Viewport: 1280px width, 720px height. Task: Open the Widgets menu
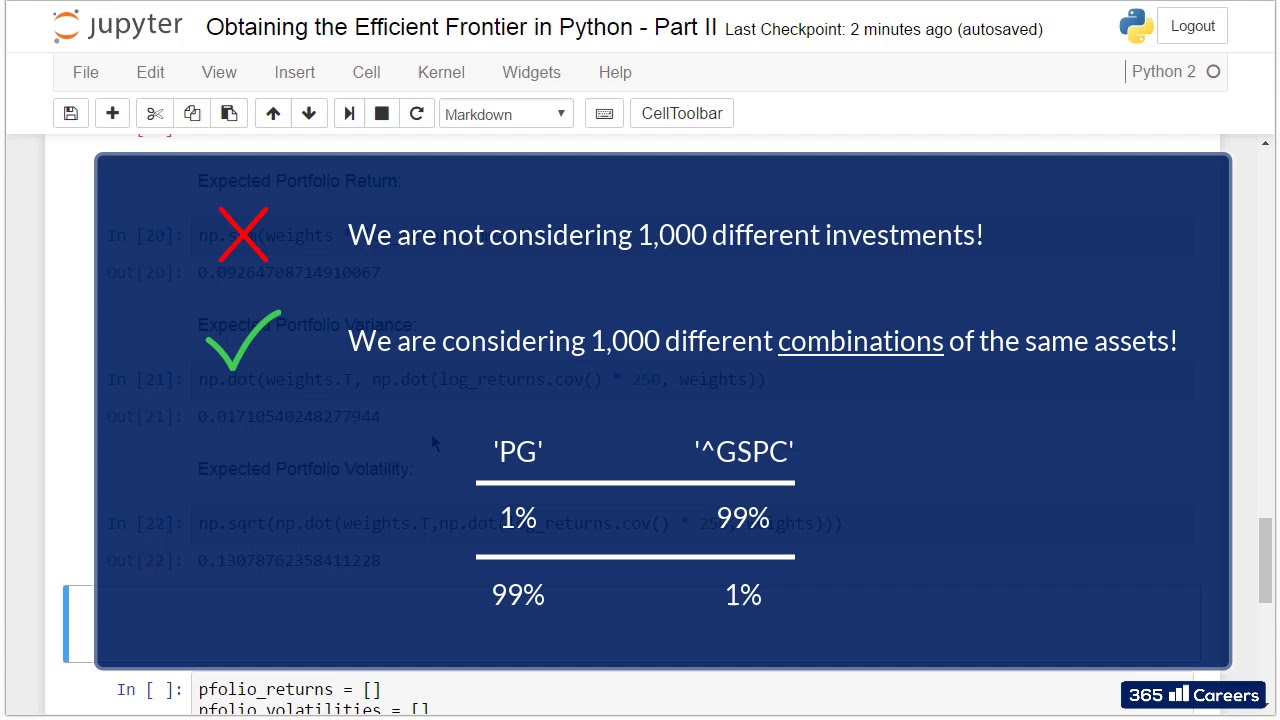coord(531,72)
